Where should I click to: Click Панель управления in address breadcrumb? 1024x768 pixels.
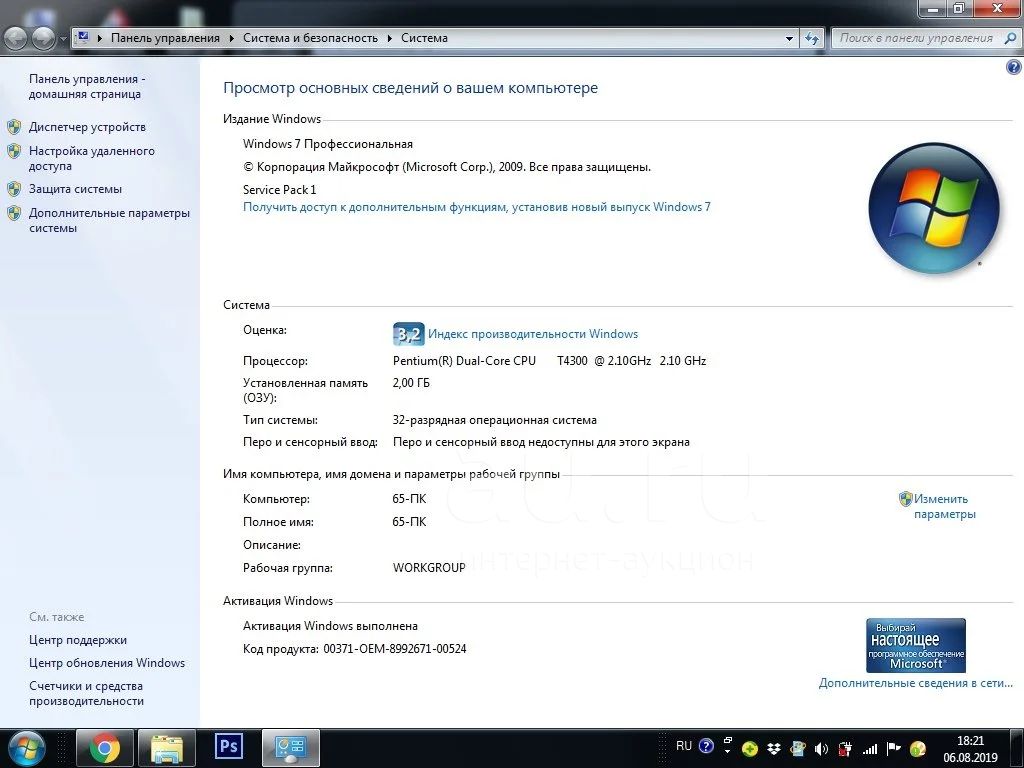point(165,38)
